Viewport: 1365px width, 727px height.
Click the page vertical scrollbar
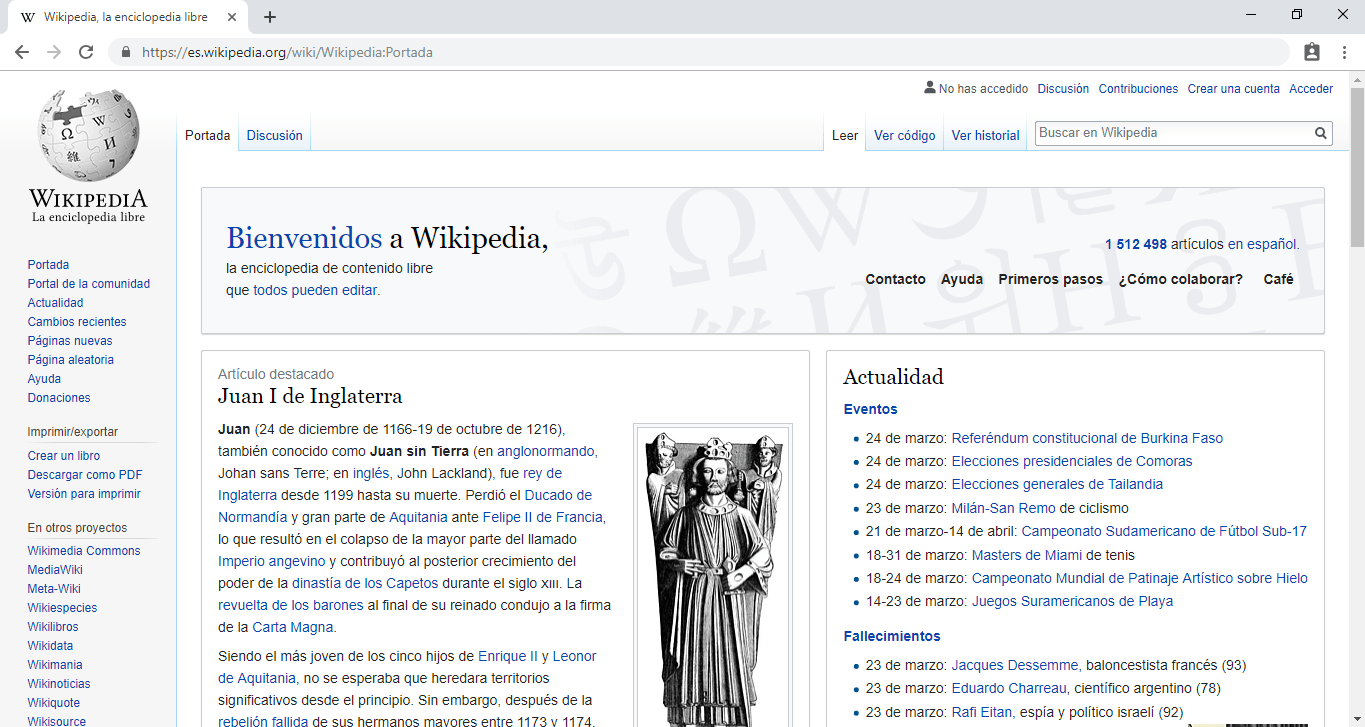1357,400
